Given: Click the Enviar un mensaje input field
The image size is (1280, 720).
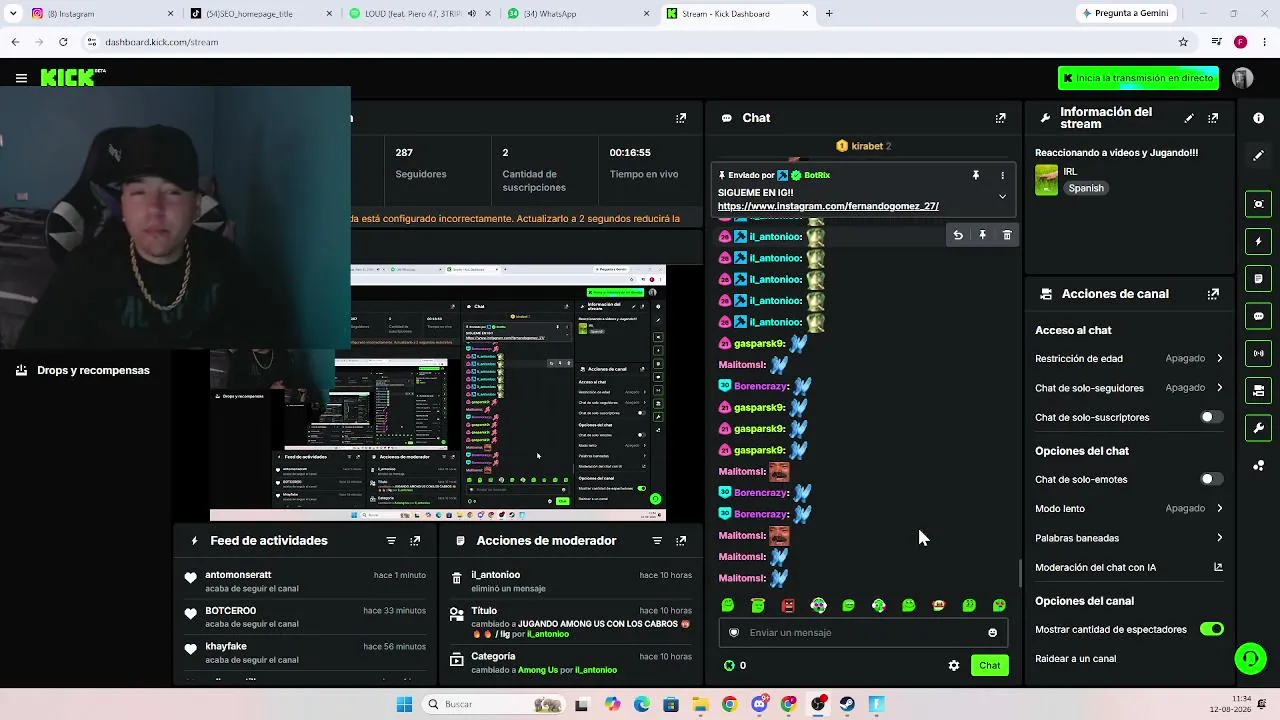Looking at the screenshot, I should click(x=861, y=633).
